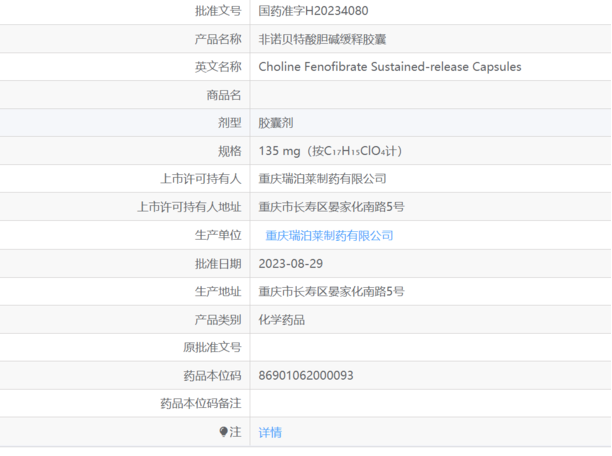Viewport: 612px width, 456px height.
Task: Click the 英文名称 row label
Action: tap(217, 67)
